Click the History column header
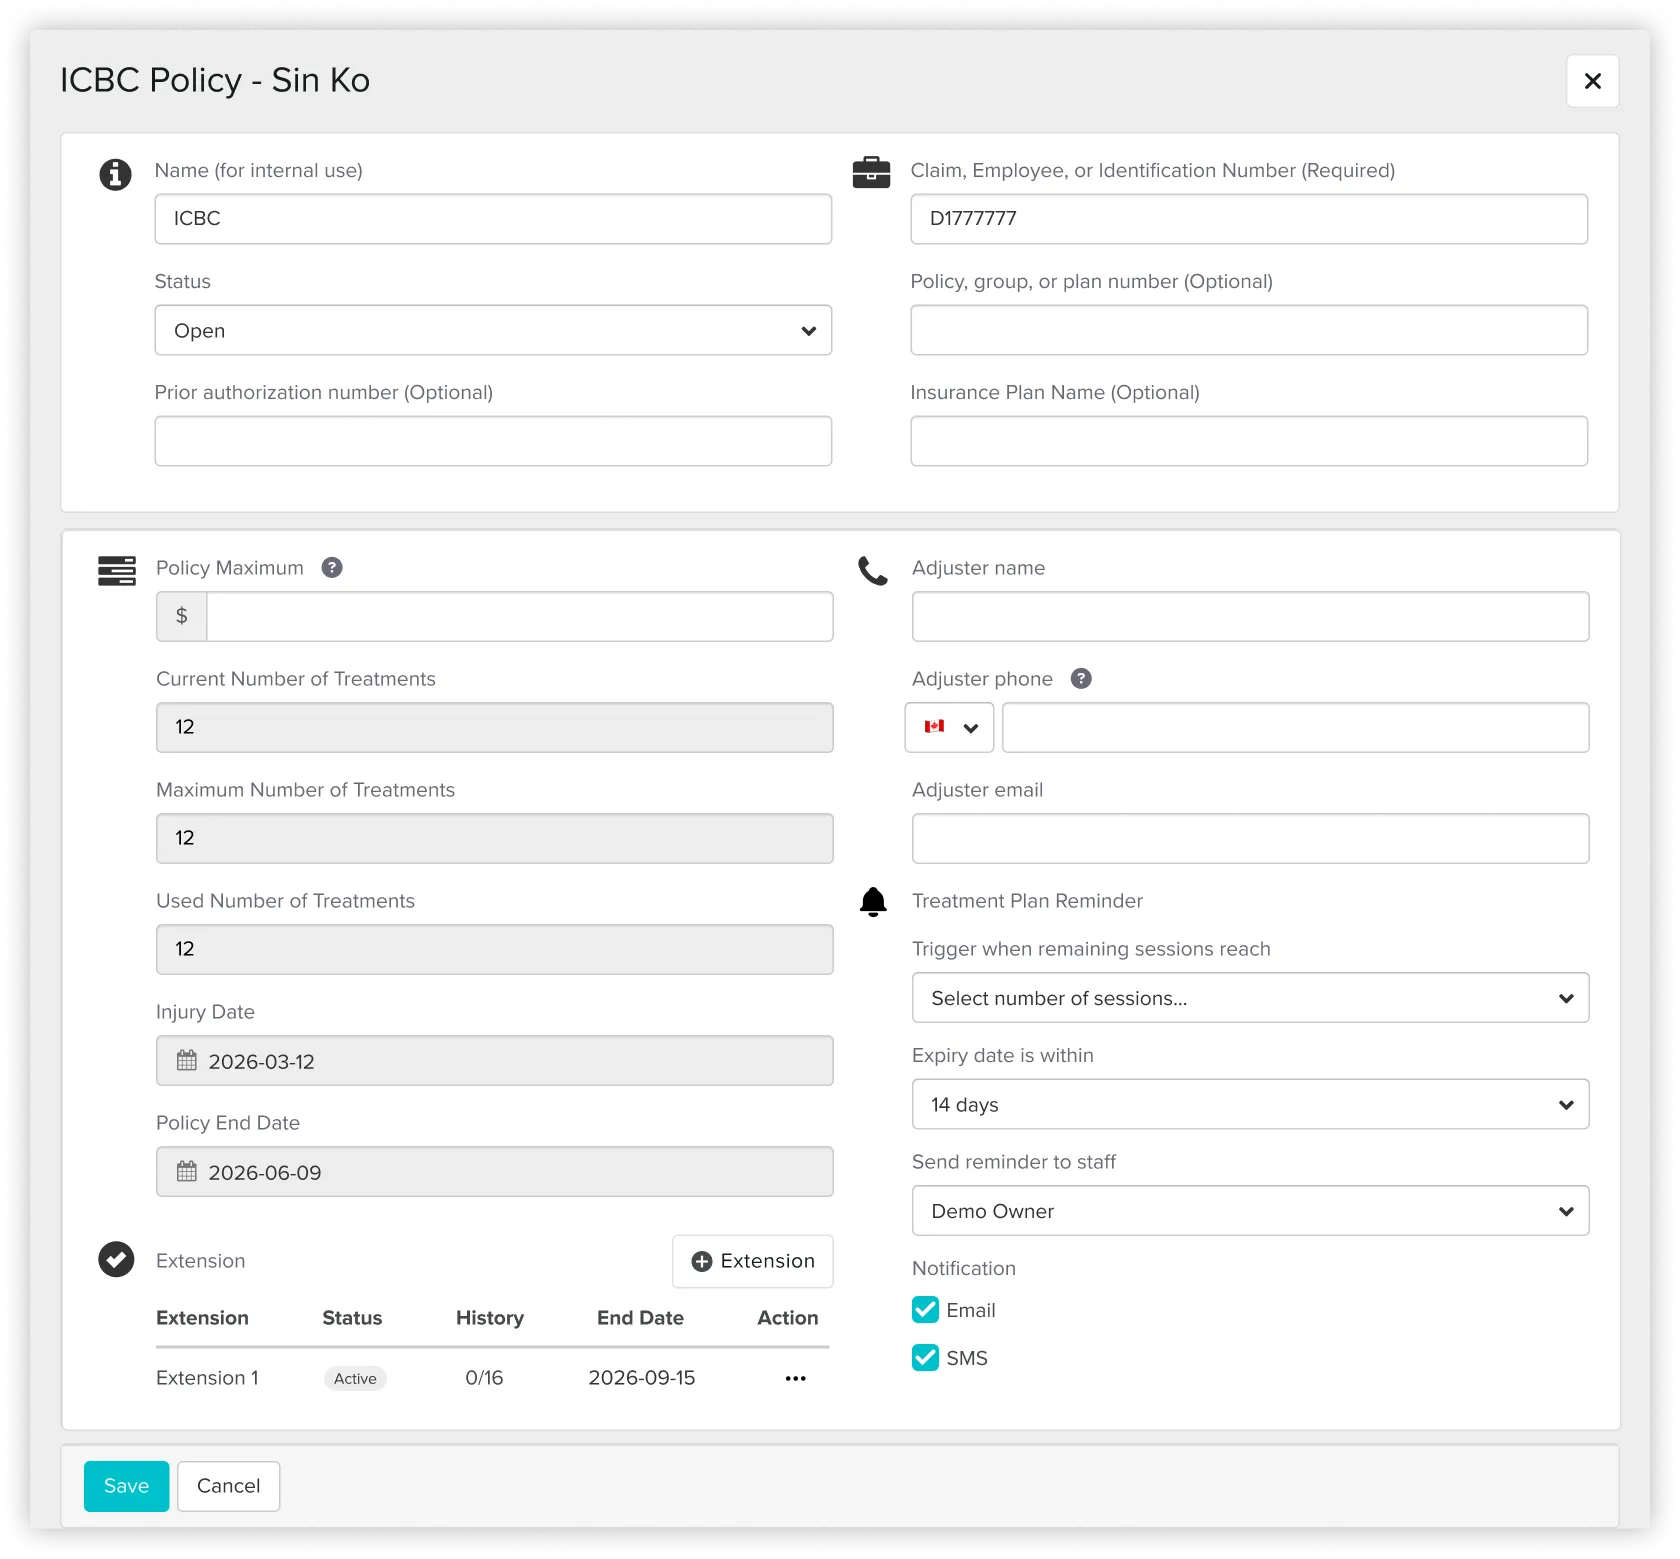 (x=489, y=1318)
